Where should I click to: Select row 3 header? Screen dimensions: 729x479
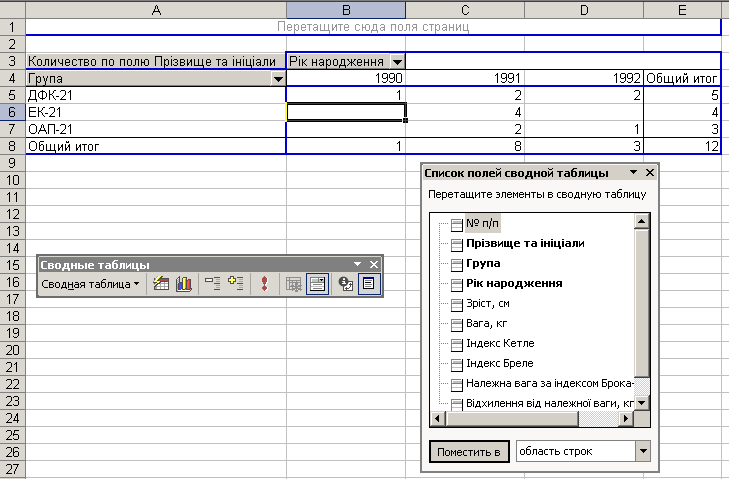click(12, 61)
